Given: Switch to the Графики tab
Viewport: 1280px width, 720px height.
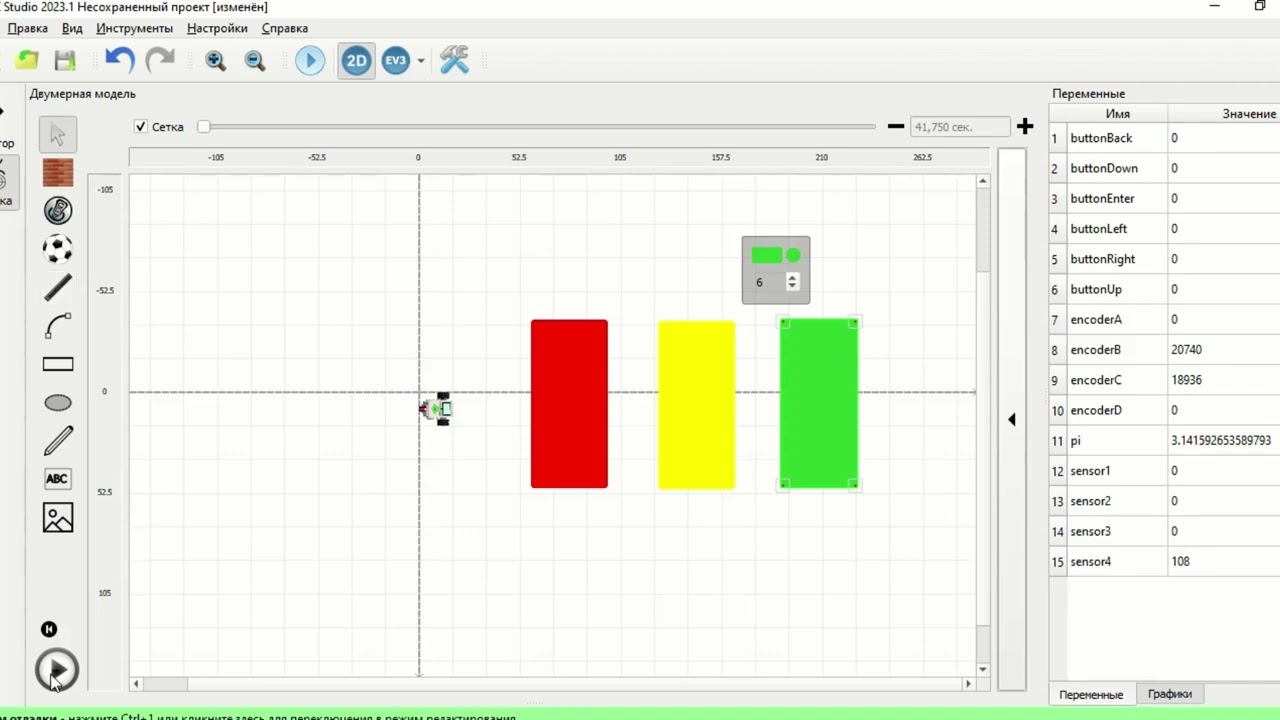Looking at the screenshot, I should click(x=1170, y=693).
